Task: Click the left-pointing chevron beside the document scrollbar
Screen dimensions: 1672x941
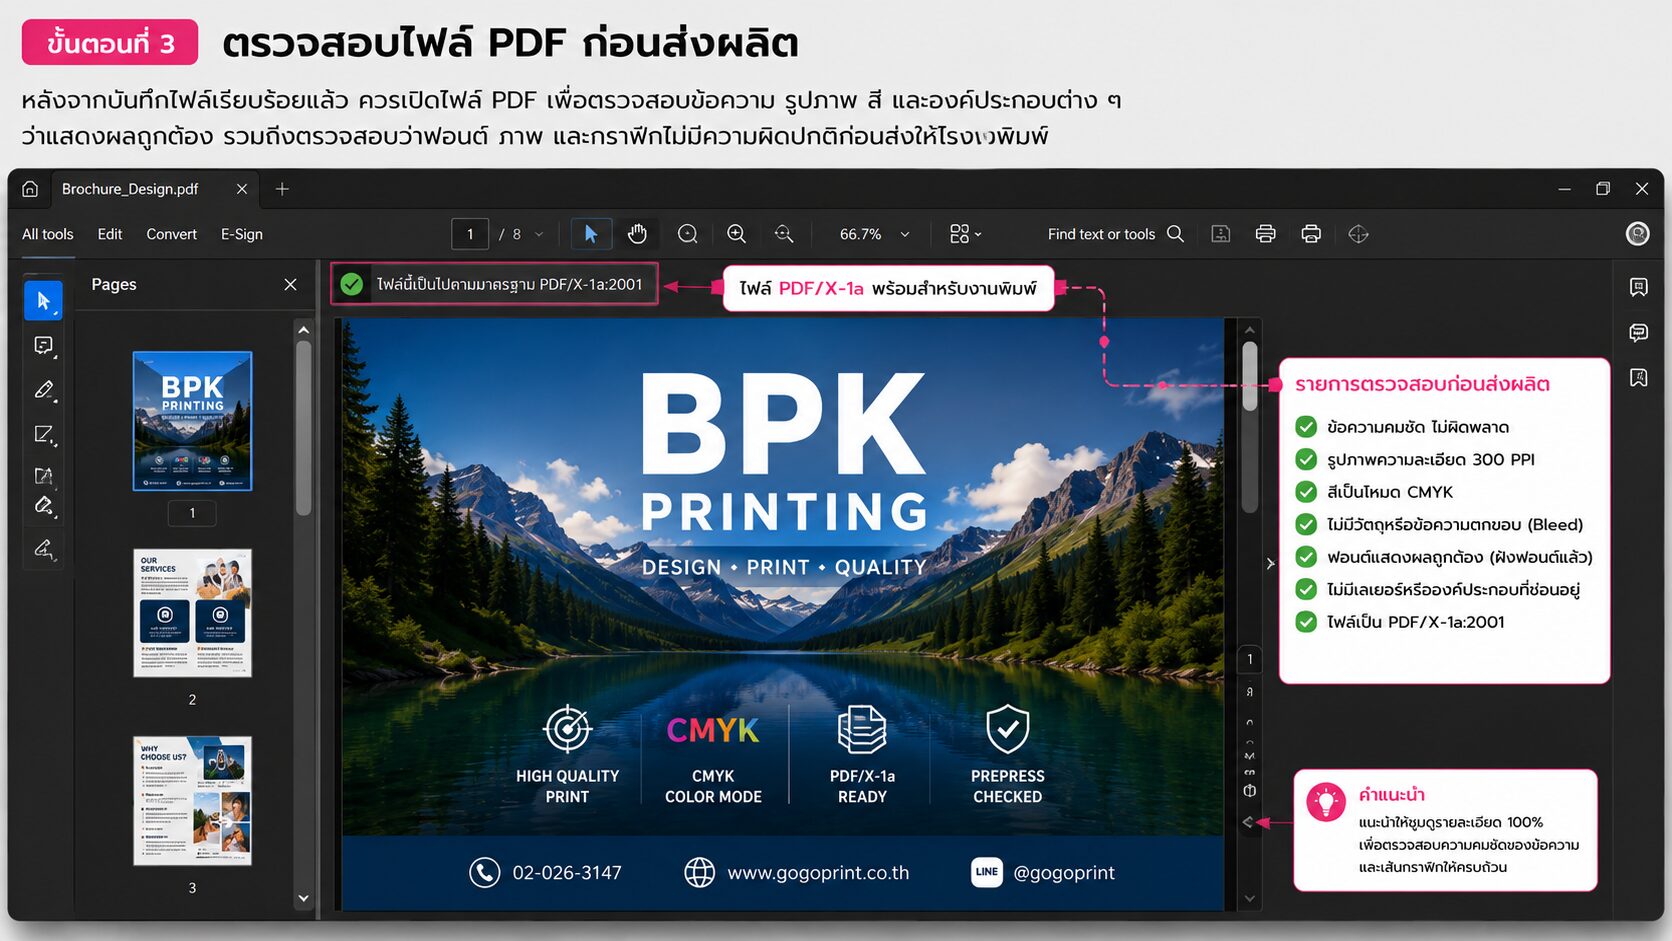Action: pos(1248,822)
